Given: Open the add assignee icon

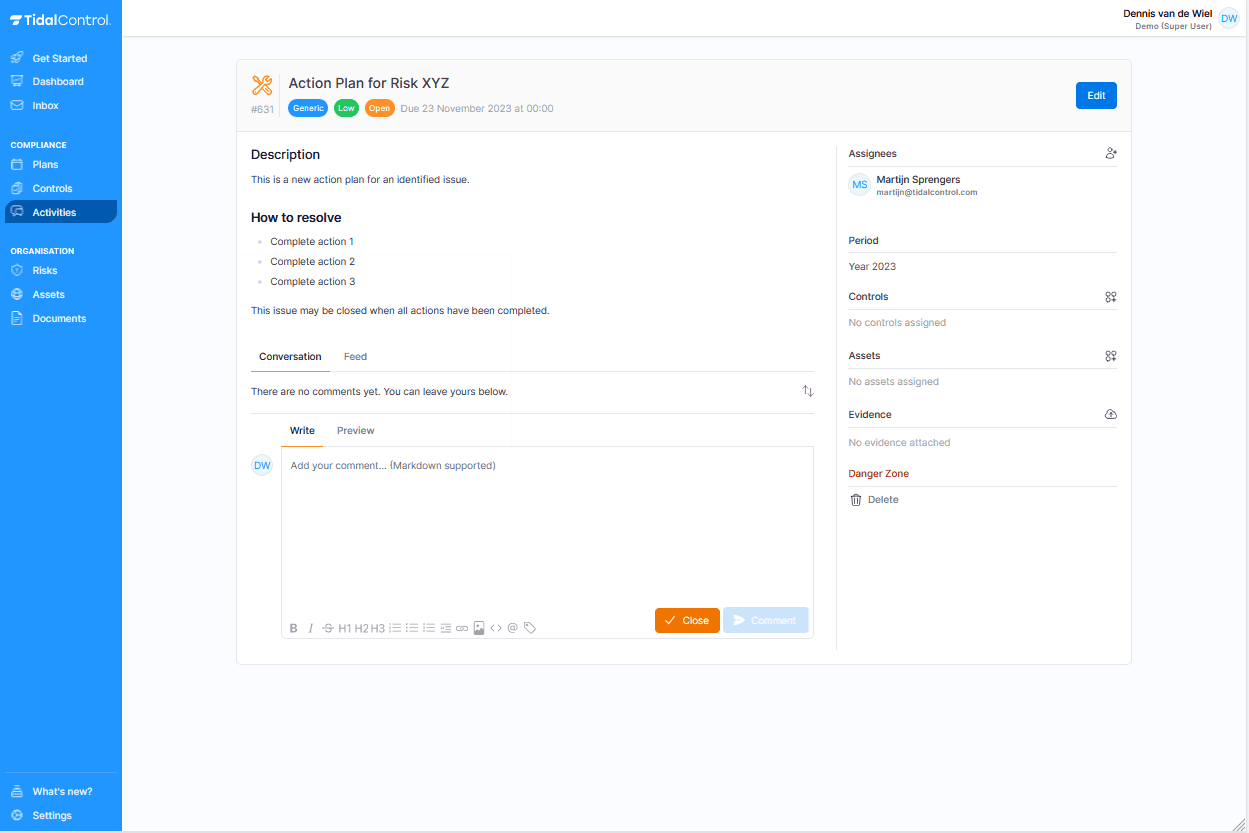Looking at the screenshot, I should [x=1110, y=153].
